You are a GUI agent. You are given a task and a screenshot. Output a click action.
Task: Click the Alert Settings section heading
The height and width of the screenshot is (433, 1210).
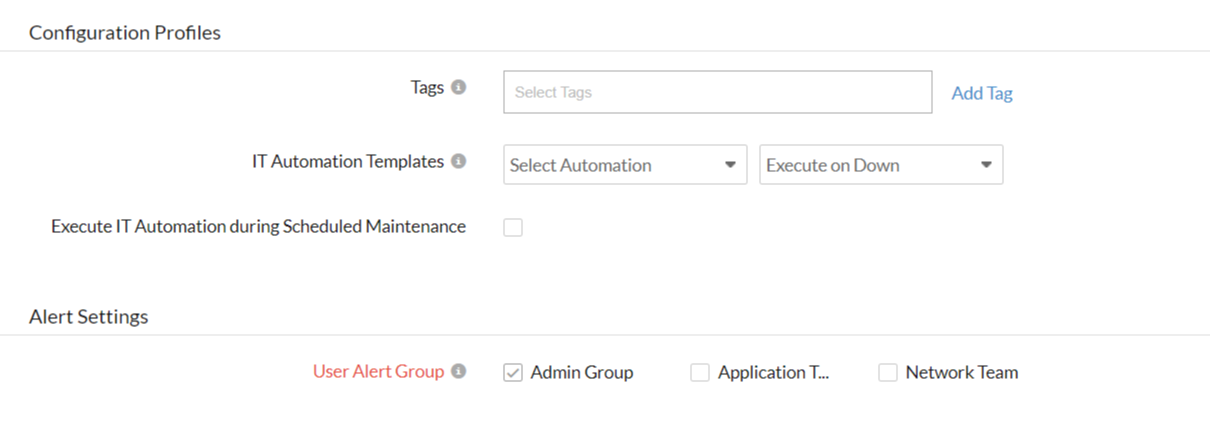click(89, 317)
